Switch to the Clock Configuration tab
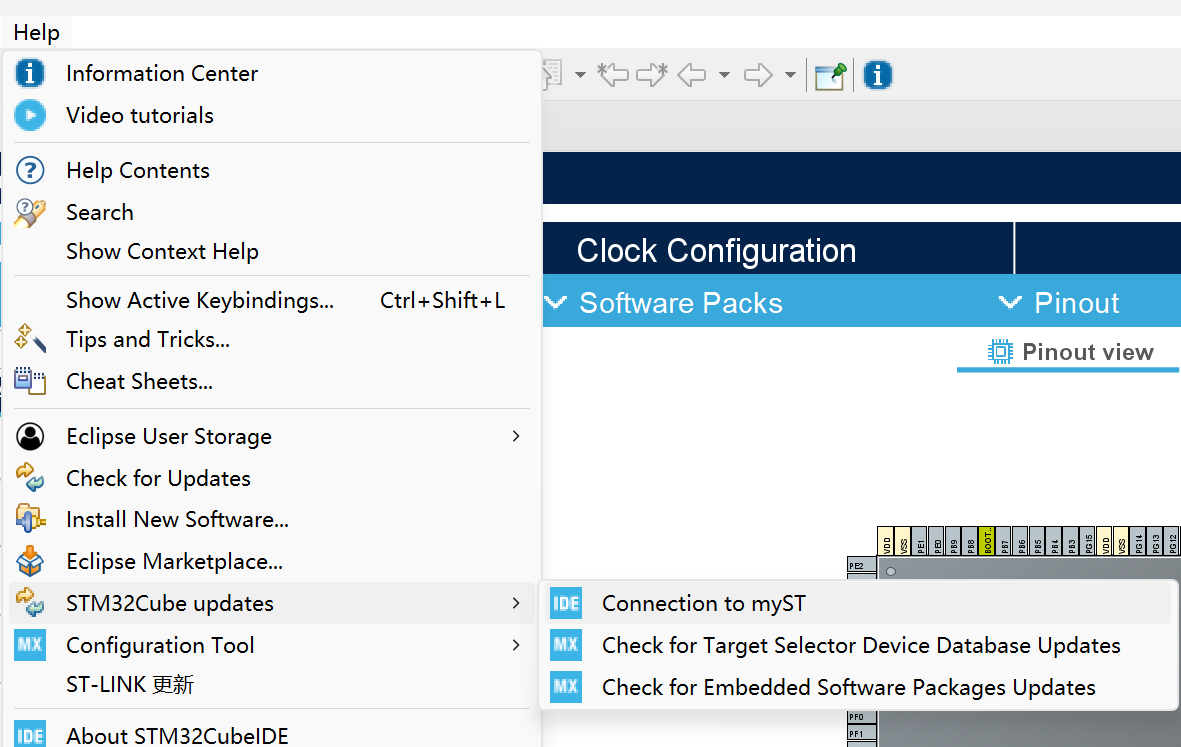 (x=716, y=249)
